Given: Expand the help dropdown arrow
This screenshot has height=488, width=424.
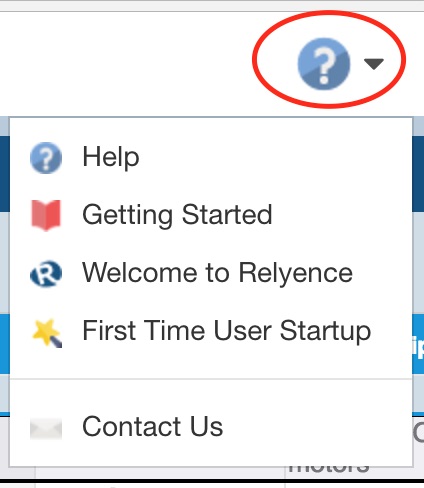Looking at the screenshot, I should pyautogui.click(x=374, y=64).
